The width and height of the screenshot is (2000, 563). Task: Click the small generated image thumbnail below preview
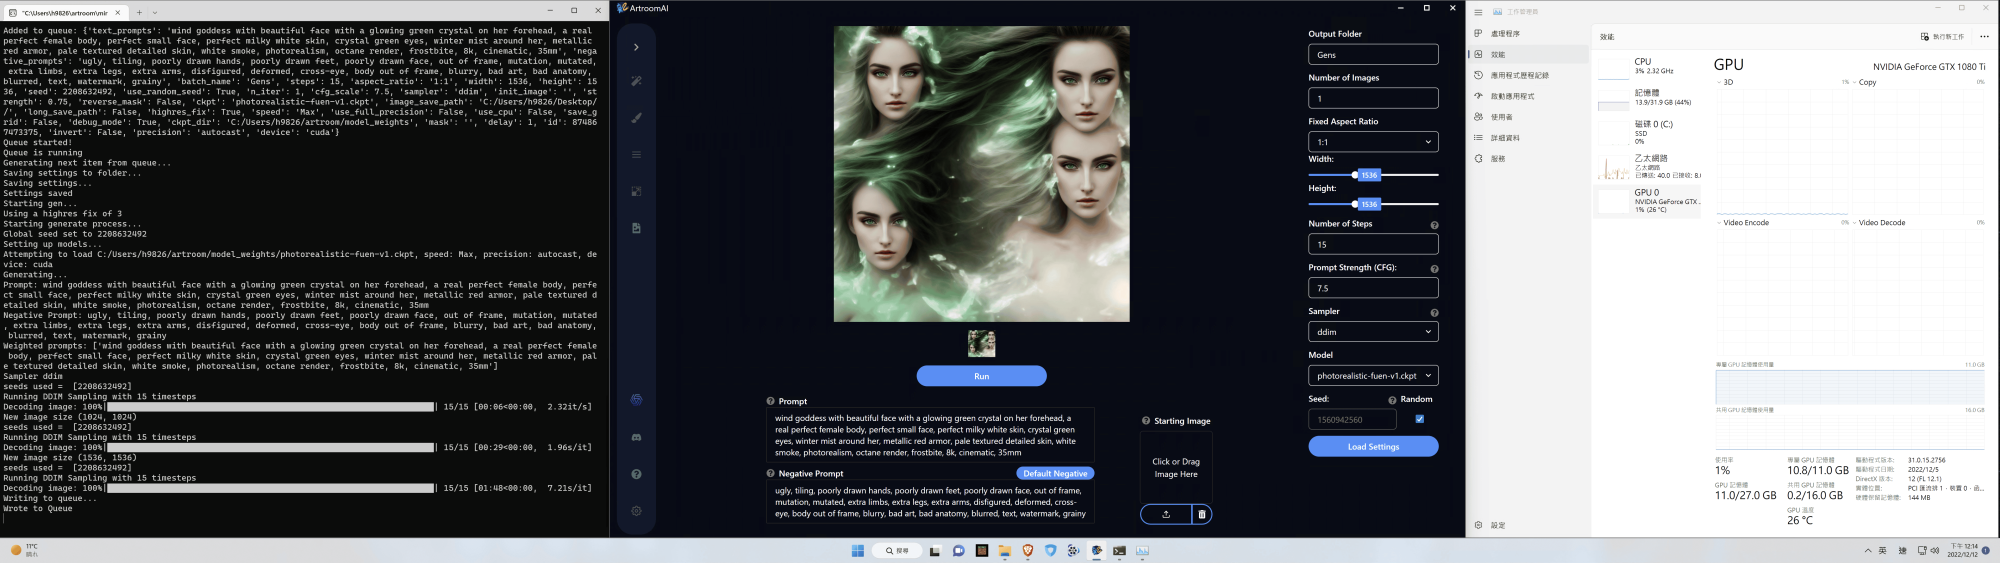(x=981, y=343)
